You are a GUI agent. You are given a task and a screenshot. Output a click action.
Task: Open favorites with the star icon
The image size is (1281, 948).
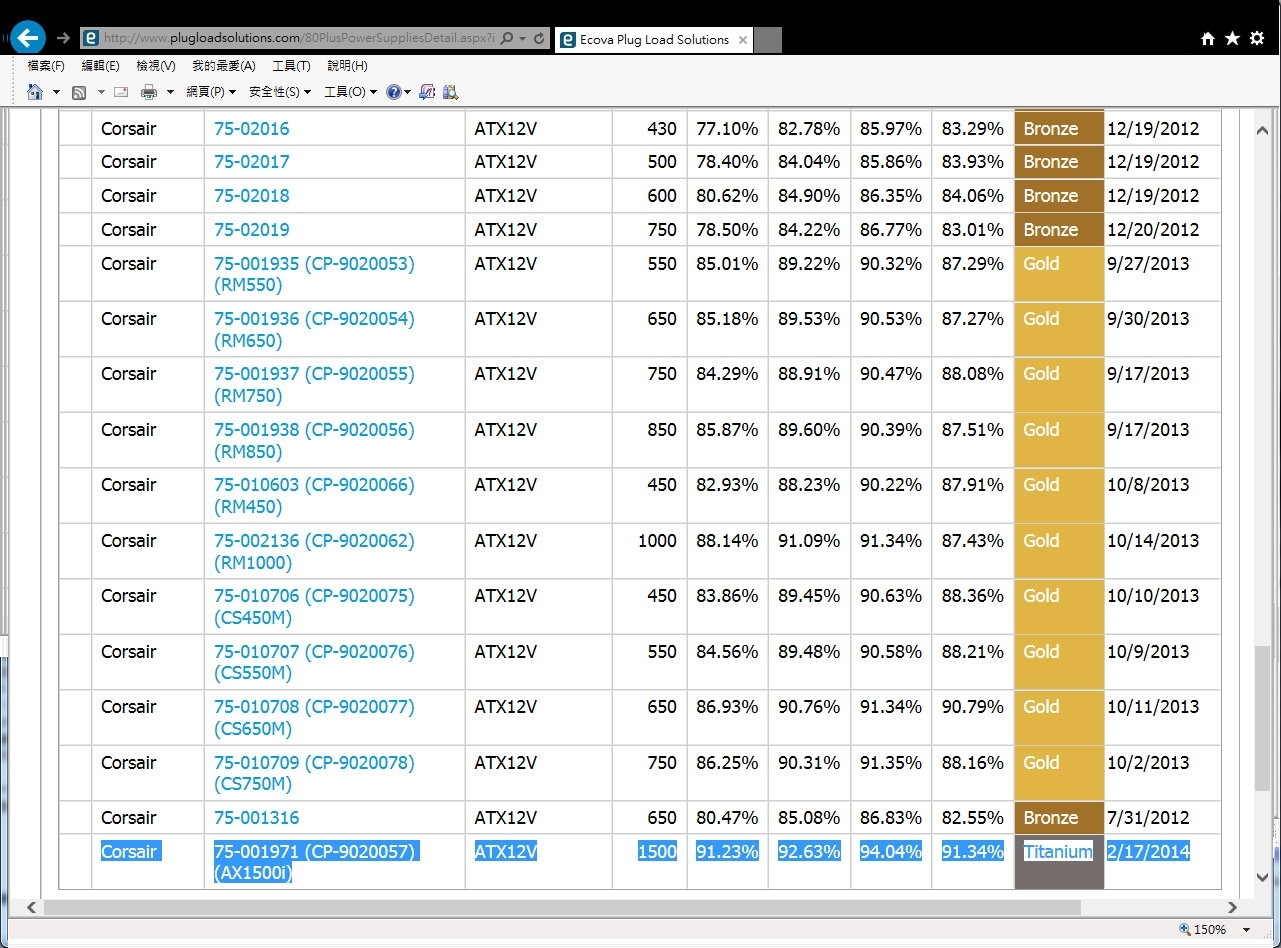pyautogui.click(x=1232, y=38)
